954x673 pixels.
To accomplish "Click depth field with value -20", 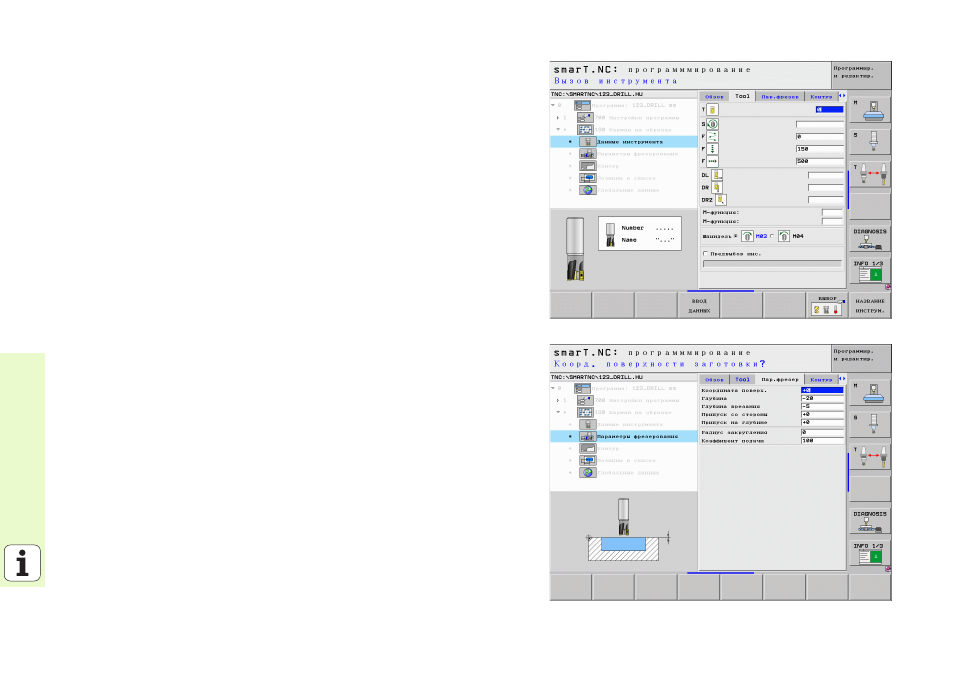I will pos(823,398).
